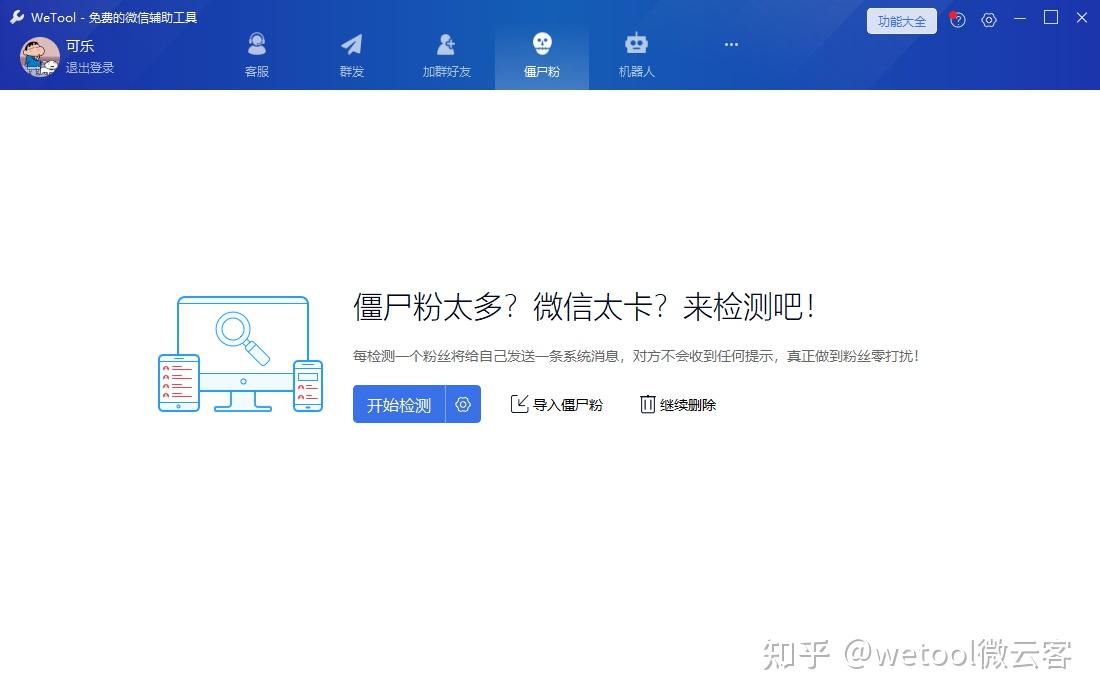Click the 加群好友 add friends icon

coord(446,43)
